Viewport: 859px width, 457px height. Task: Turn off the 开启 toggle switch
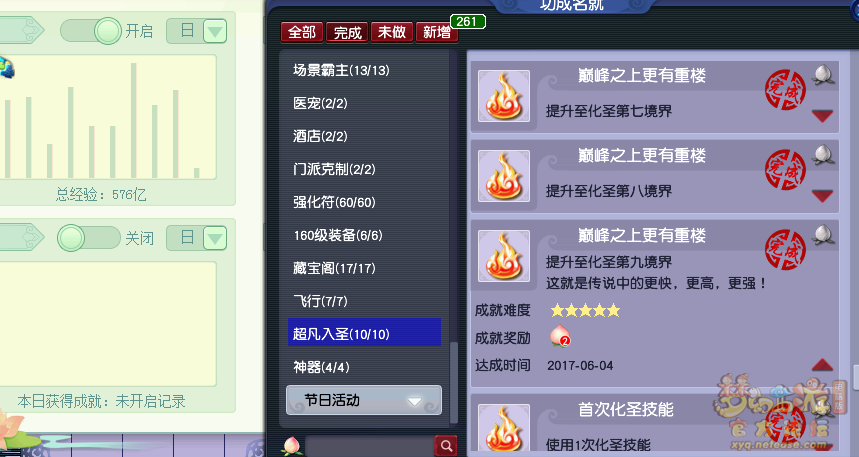coord(91,31)
